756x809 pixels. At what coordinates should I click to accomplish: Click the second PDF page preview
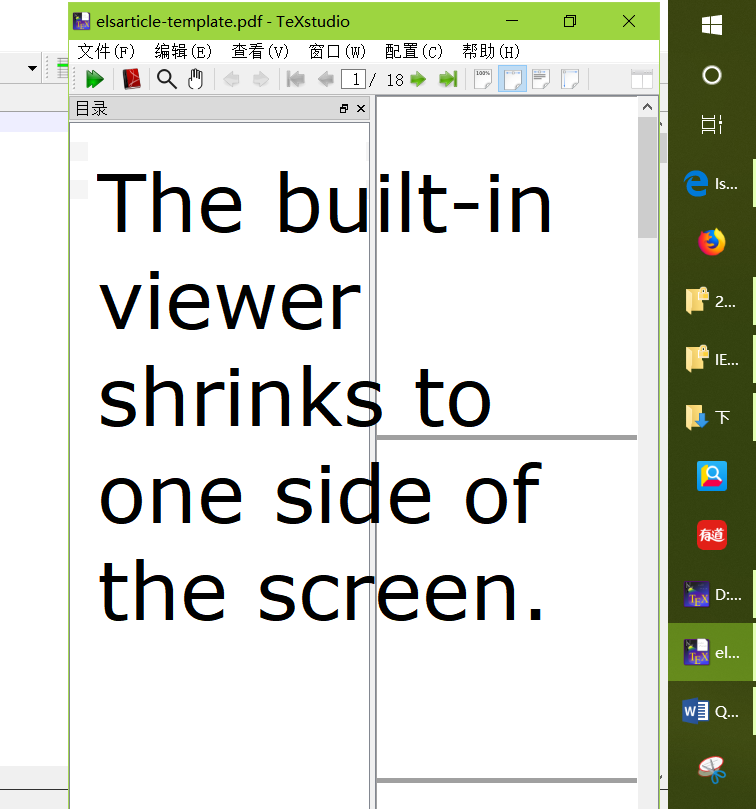(x=507, y=609)
